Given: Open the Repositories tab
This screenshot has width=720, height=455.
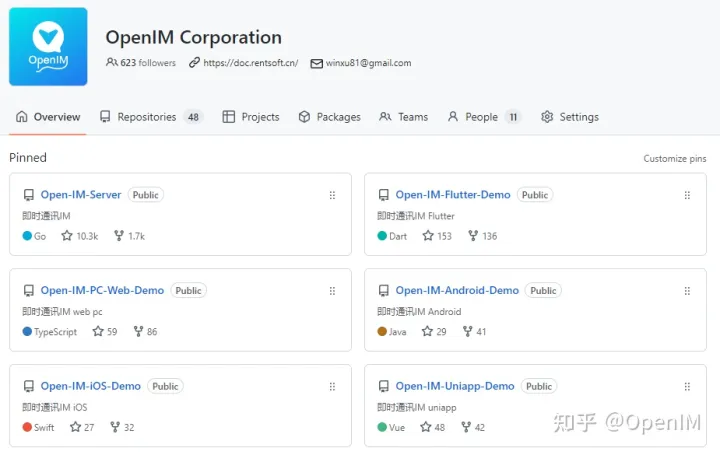Looking at the screenshot, I should pyautogui.click(x=152, y=117).
